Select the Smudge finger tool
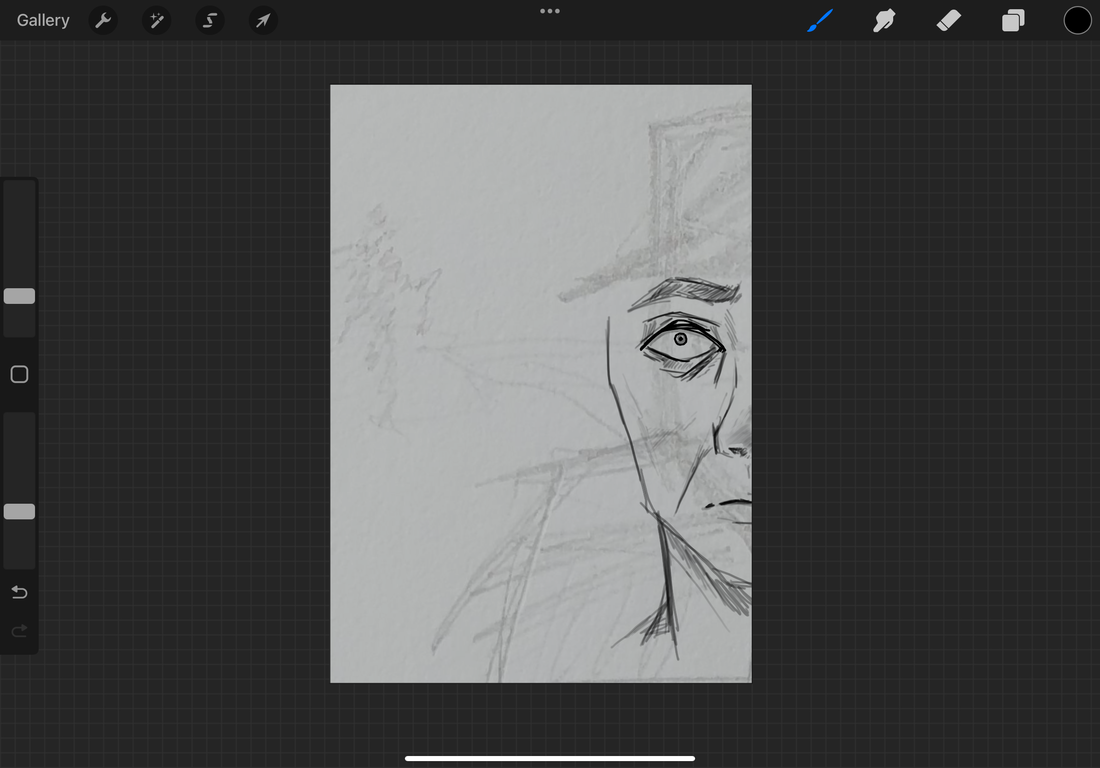This screenshot has width=1100, height=768. [x=884, y=20]
